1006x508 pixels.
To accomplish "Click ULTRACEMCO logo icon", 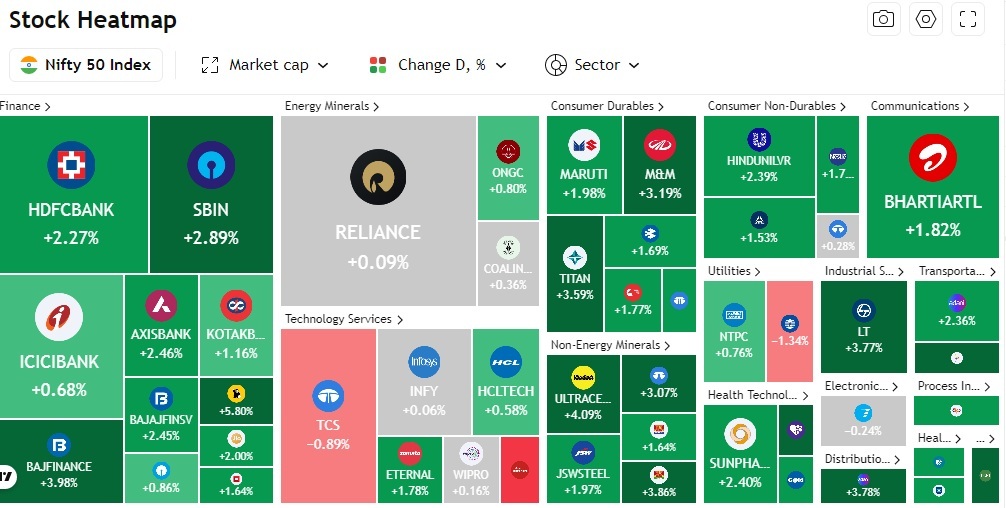I will click(583, 378).
